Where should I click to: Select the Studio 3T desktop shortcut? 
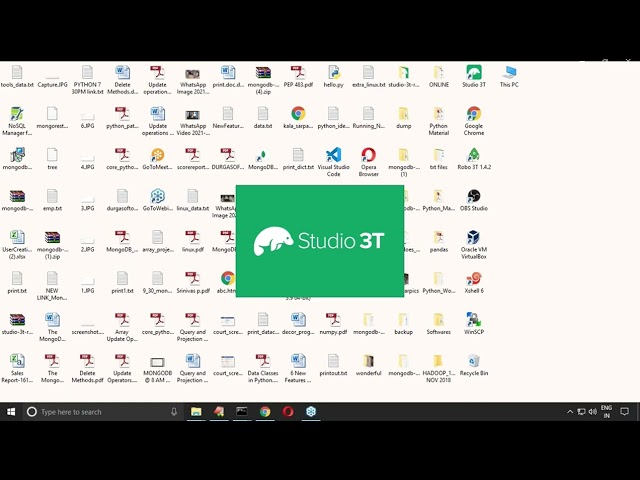[x=473, y=76]
